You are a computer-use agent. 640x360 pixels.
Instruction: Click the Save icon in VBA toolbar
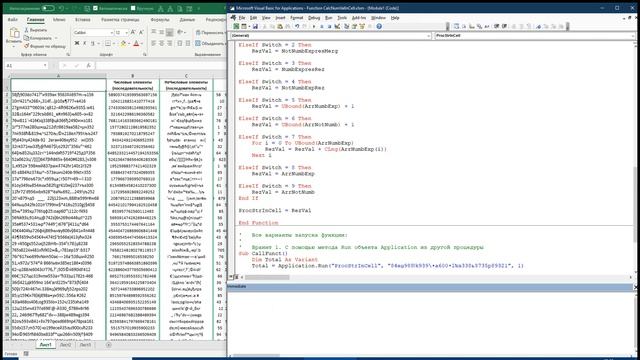(255, 26)
